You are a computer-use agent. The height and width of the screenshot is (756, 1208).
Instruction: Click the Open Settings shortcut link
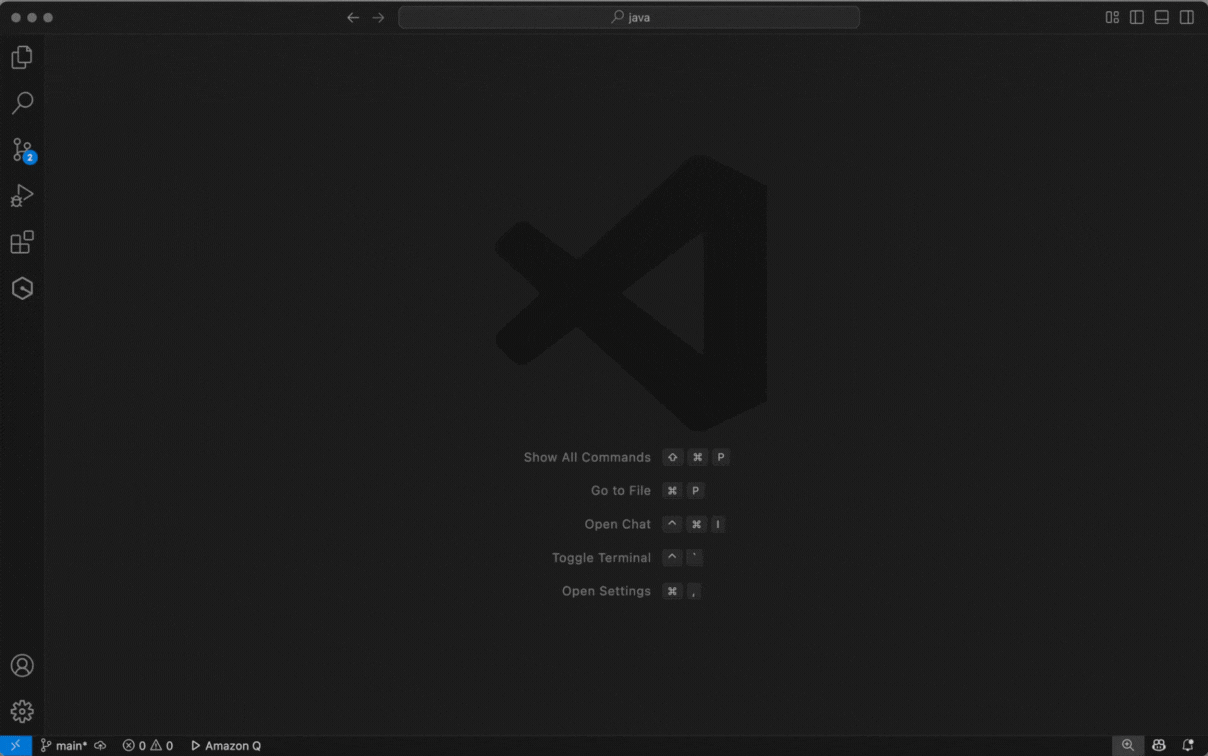[x=605, y=591]
